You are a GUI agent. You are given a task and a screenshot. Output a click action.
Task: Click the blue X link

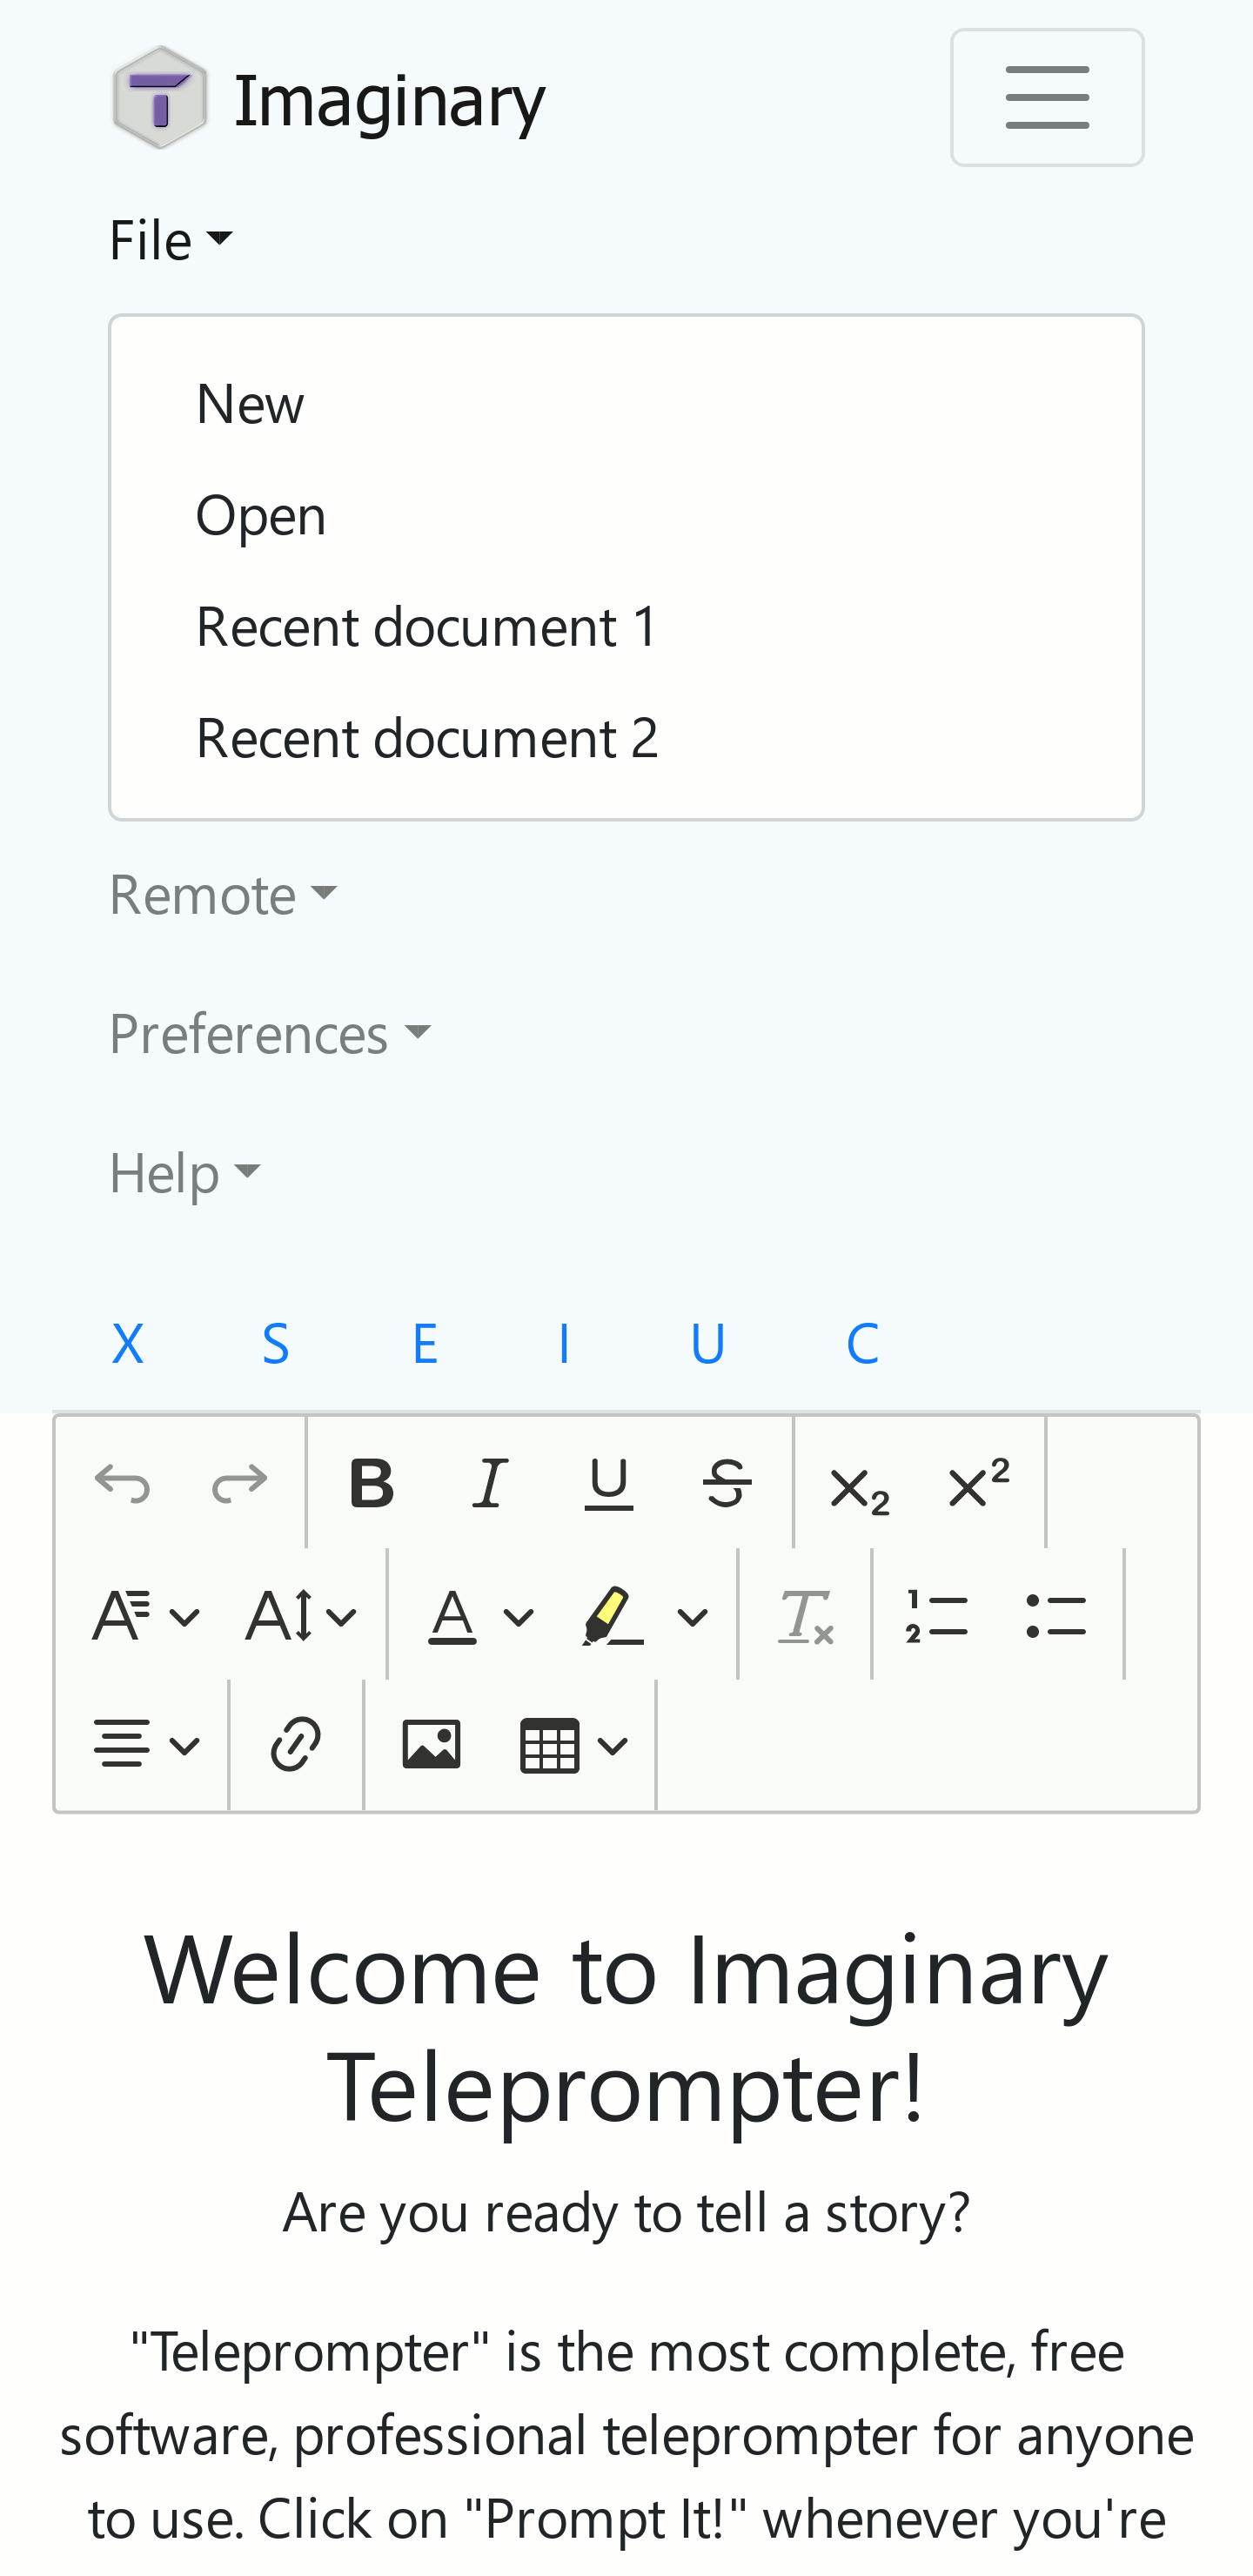128,1343
